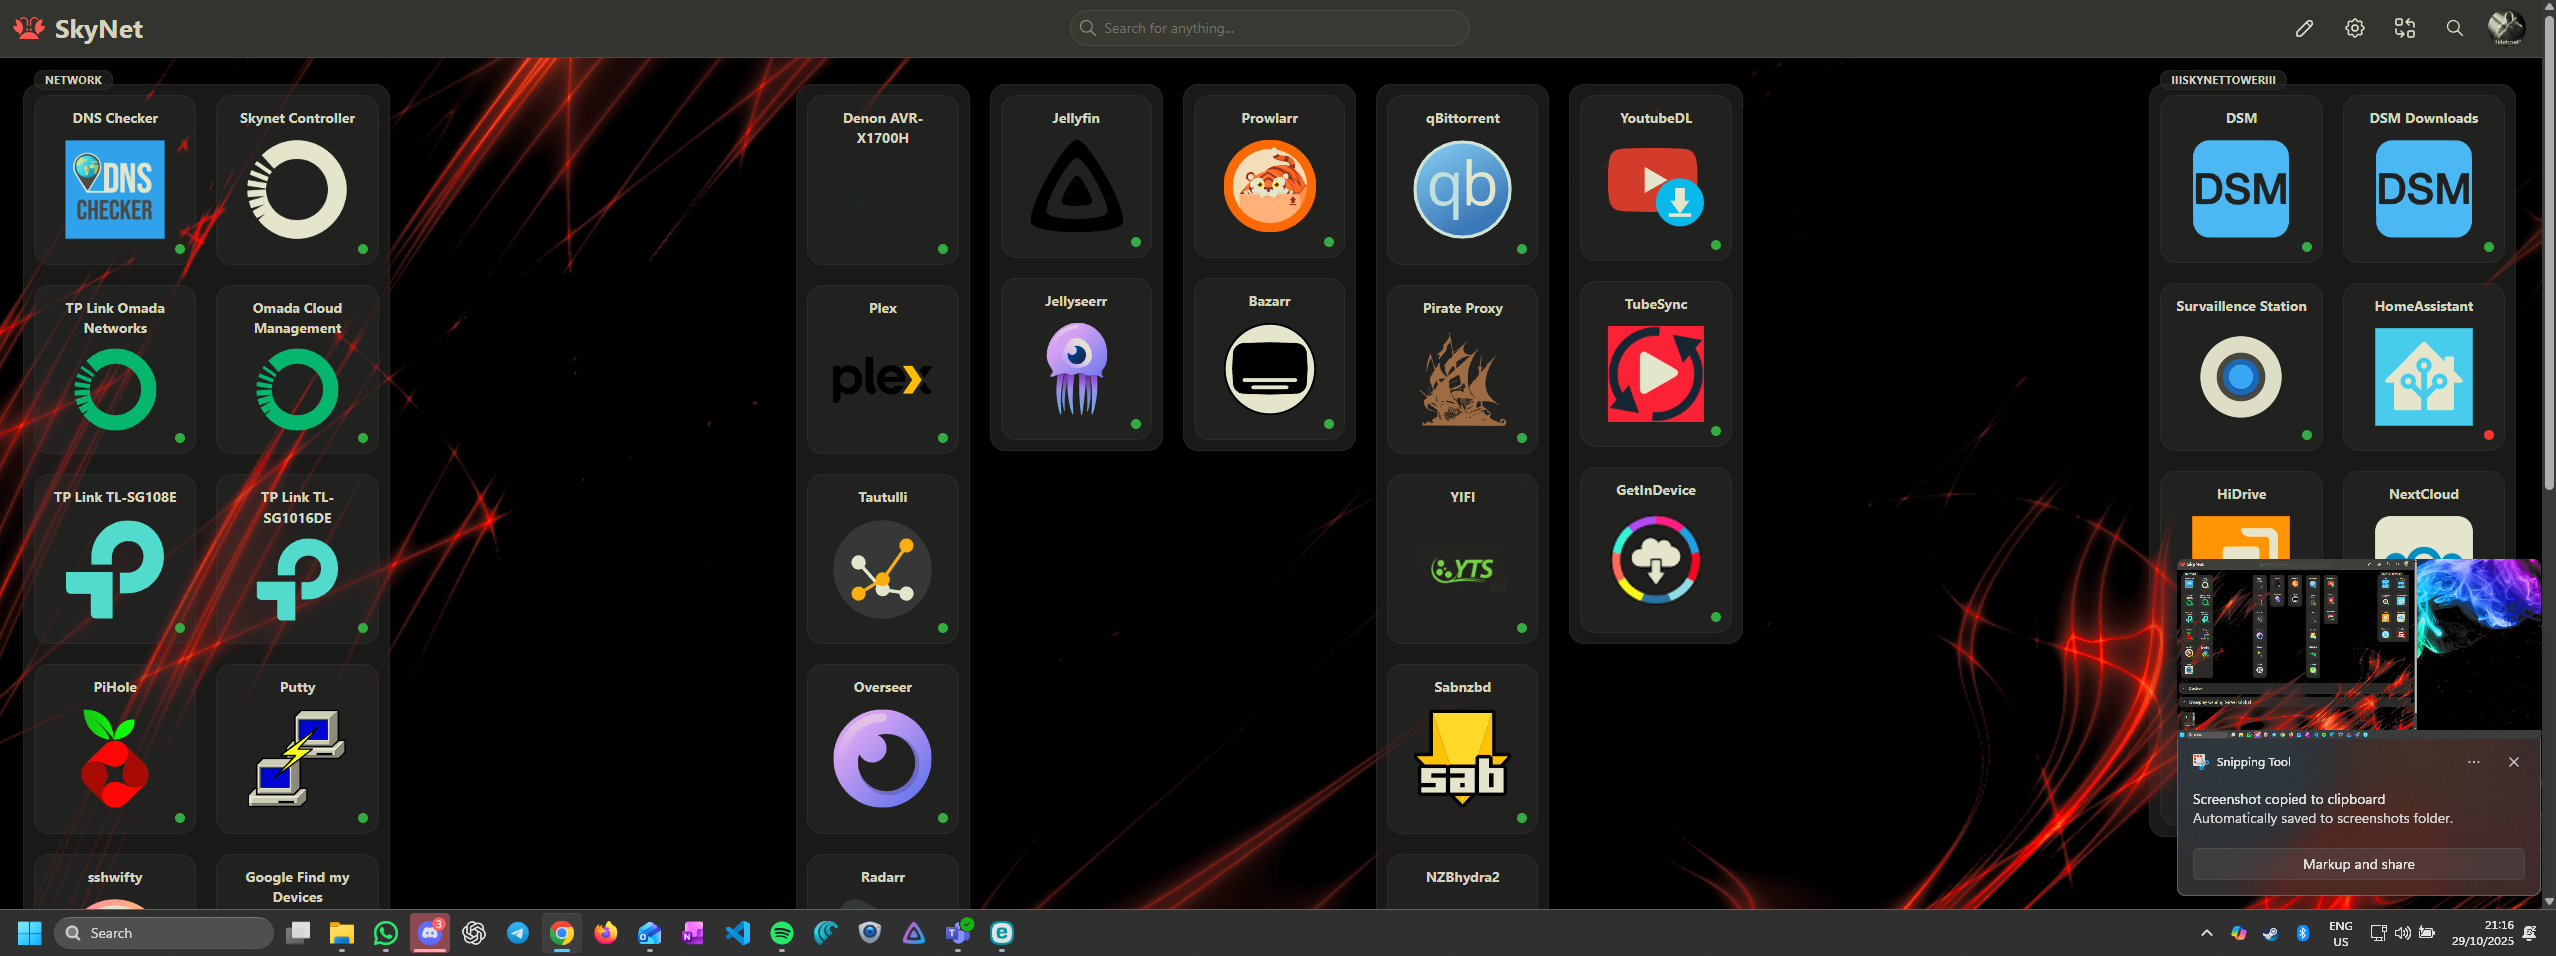Image resolution: width=2556 pixels, height=956 pixels.
Task: Open the HiDrive tile
Action: 2241,516
